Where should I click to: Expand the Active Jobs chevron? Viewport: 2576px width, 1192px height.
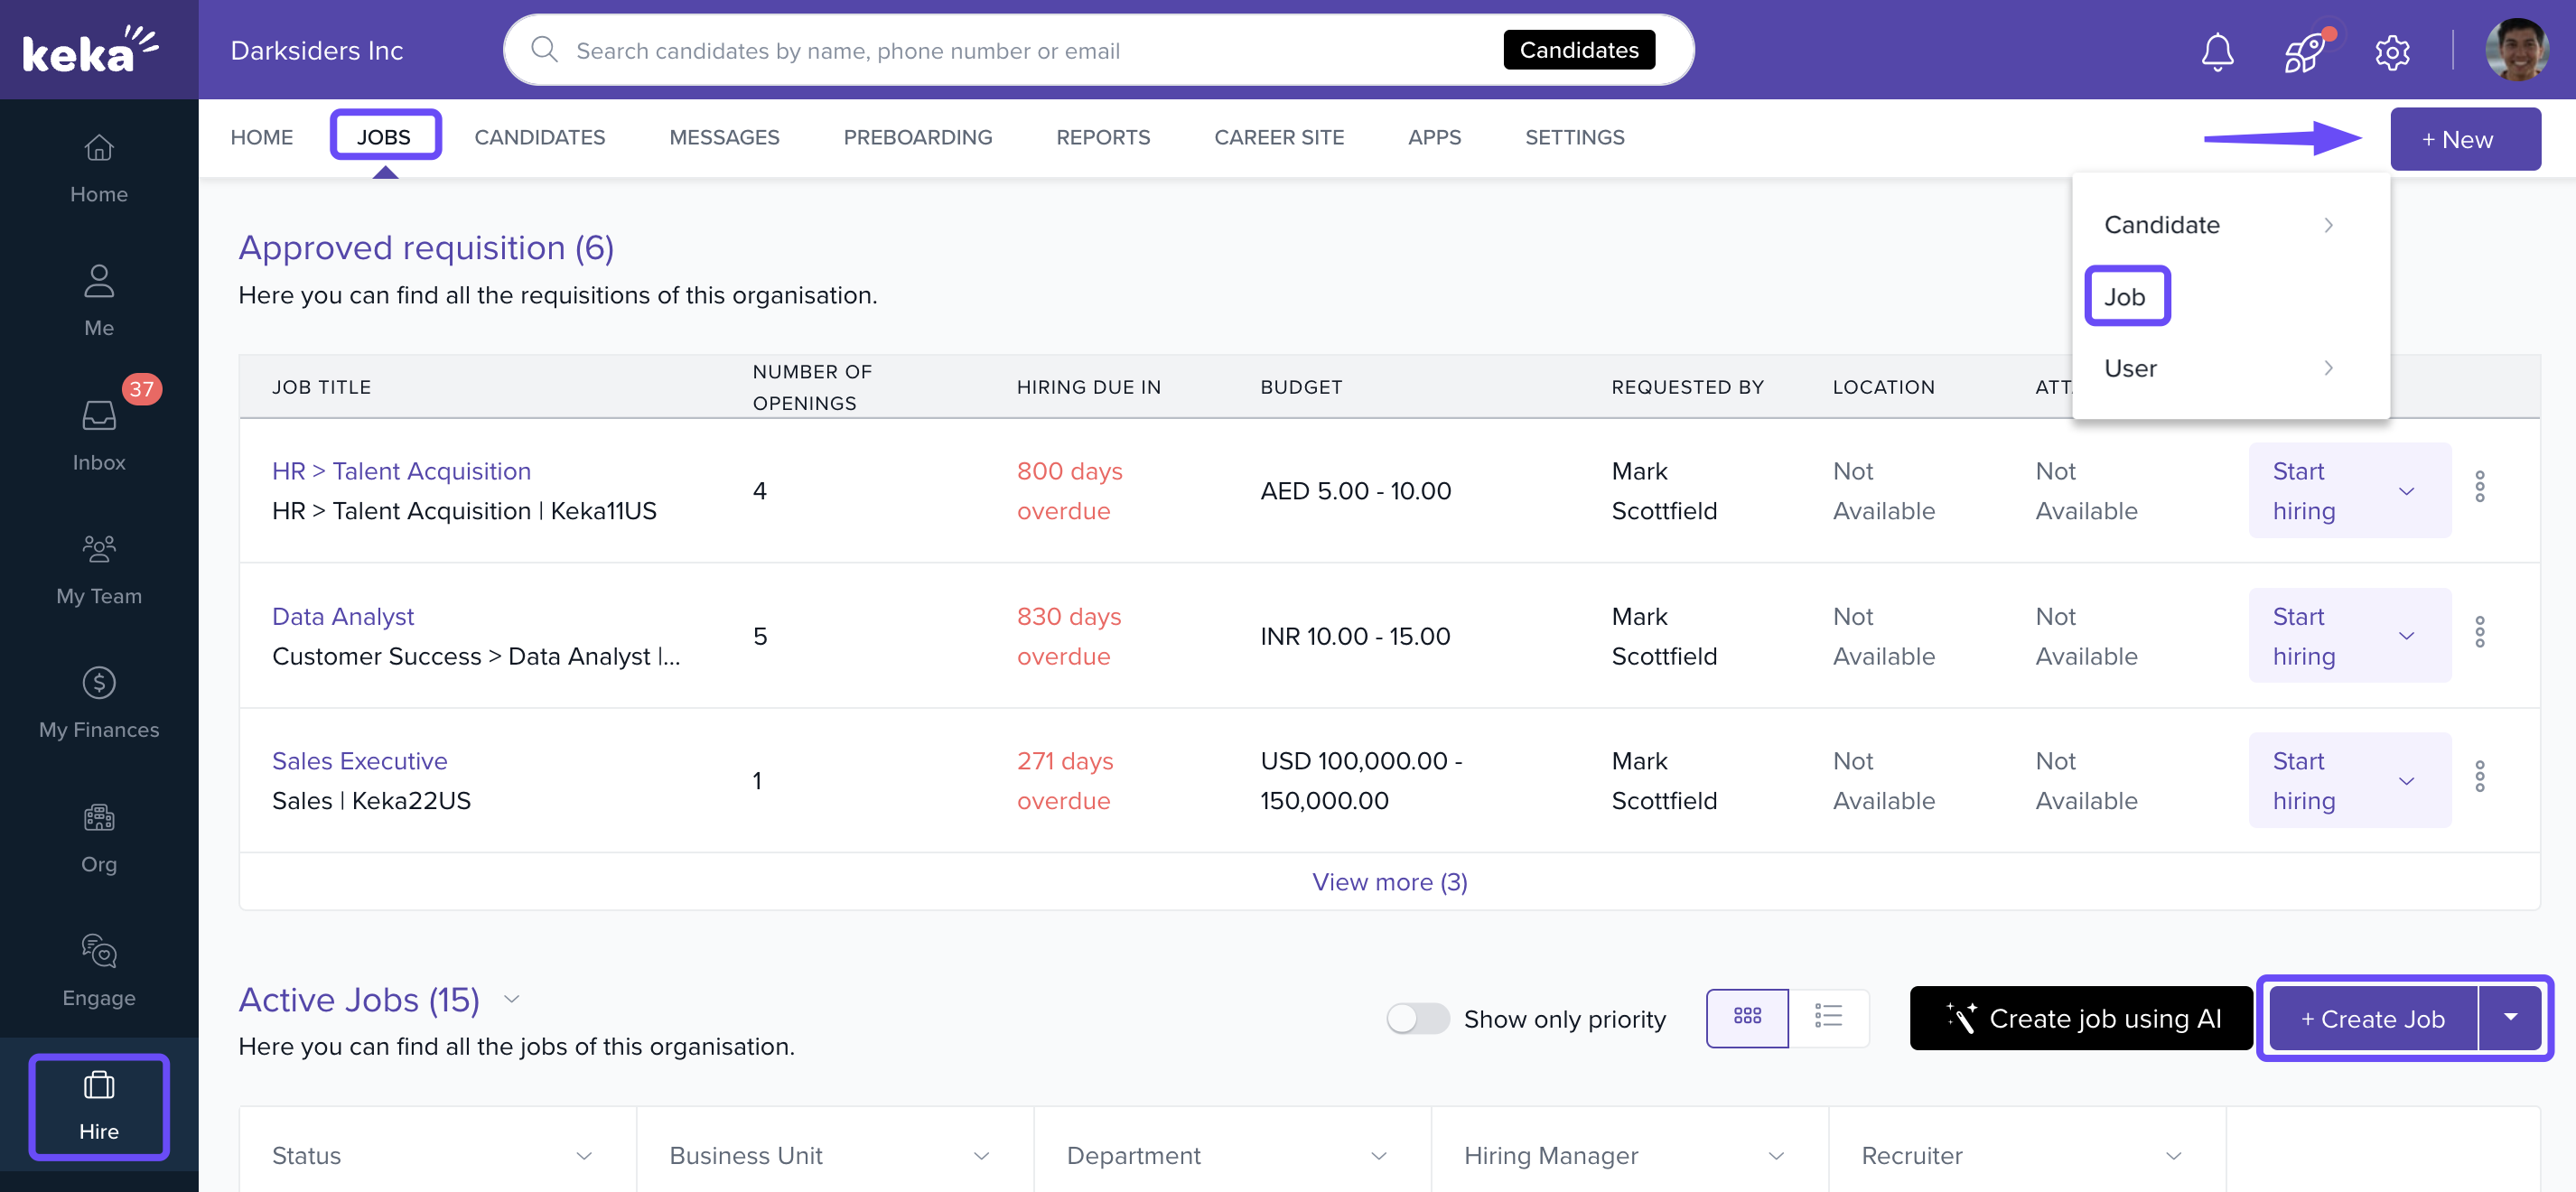pyautogui.click(x=512, y=999)
